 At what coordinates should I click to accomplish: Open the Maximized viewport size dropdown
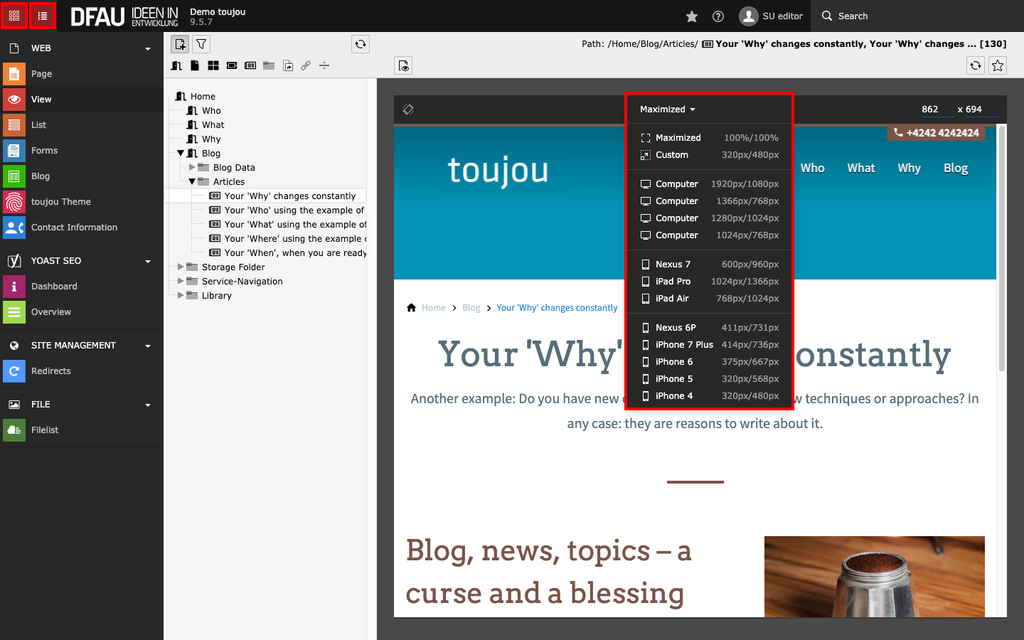tap(667, 109)
